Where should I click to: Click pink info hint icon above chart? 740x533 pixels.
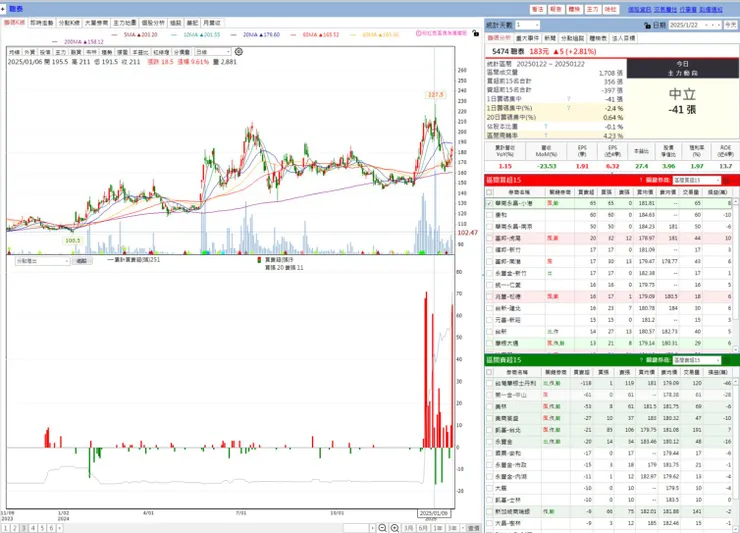418,34
